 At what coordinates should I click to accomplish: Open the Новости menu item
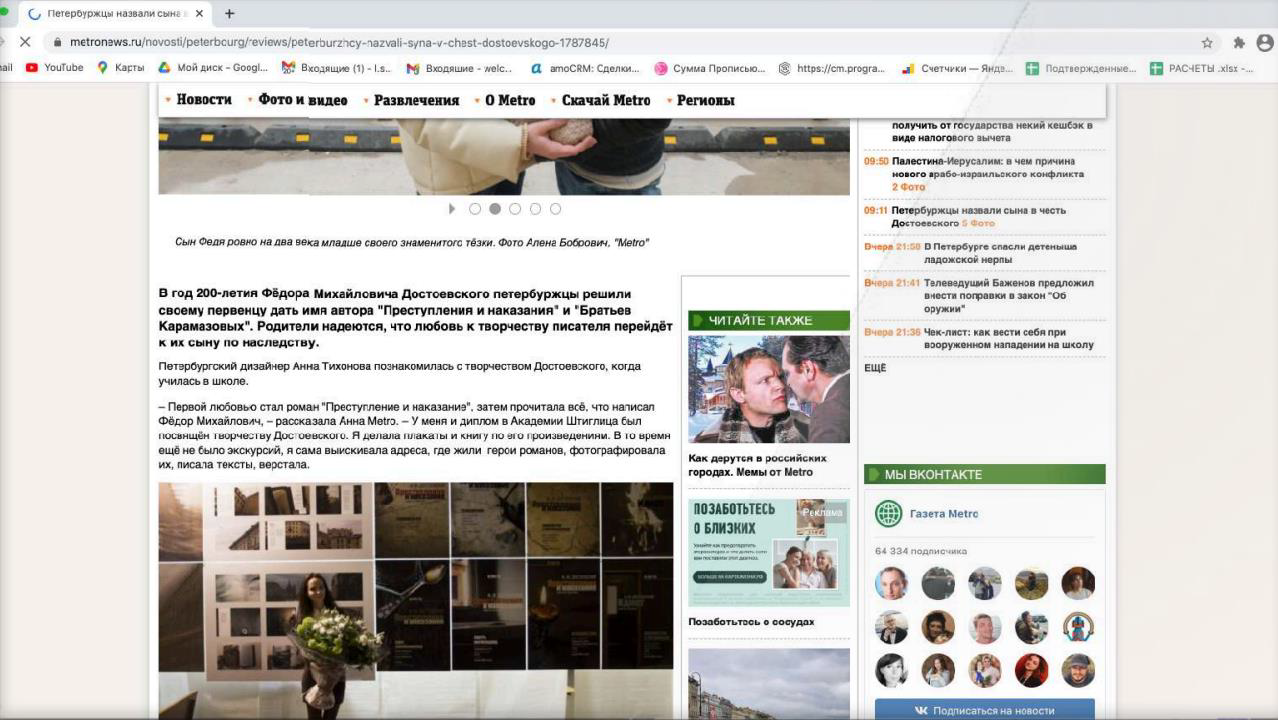tap(204, 100)
